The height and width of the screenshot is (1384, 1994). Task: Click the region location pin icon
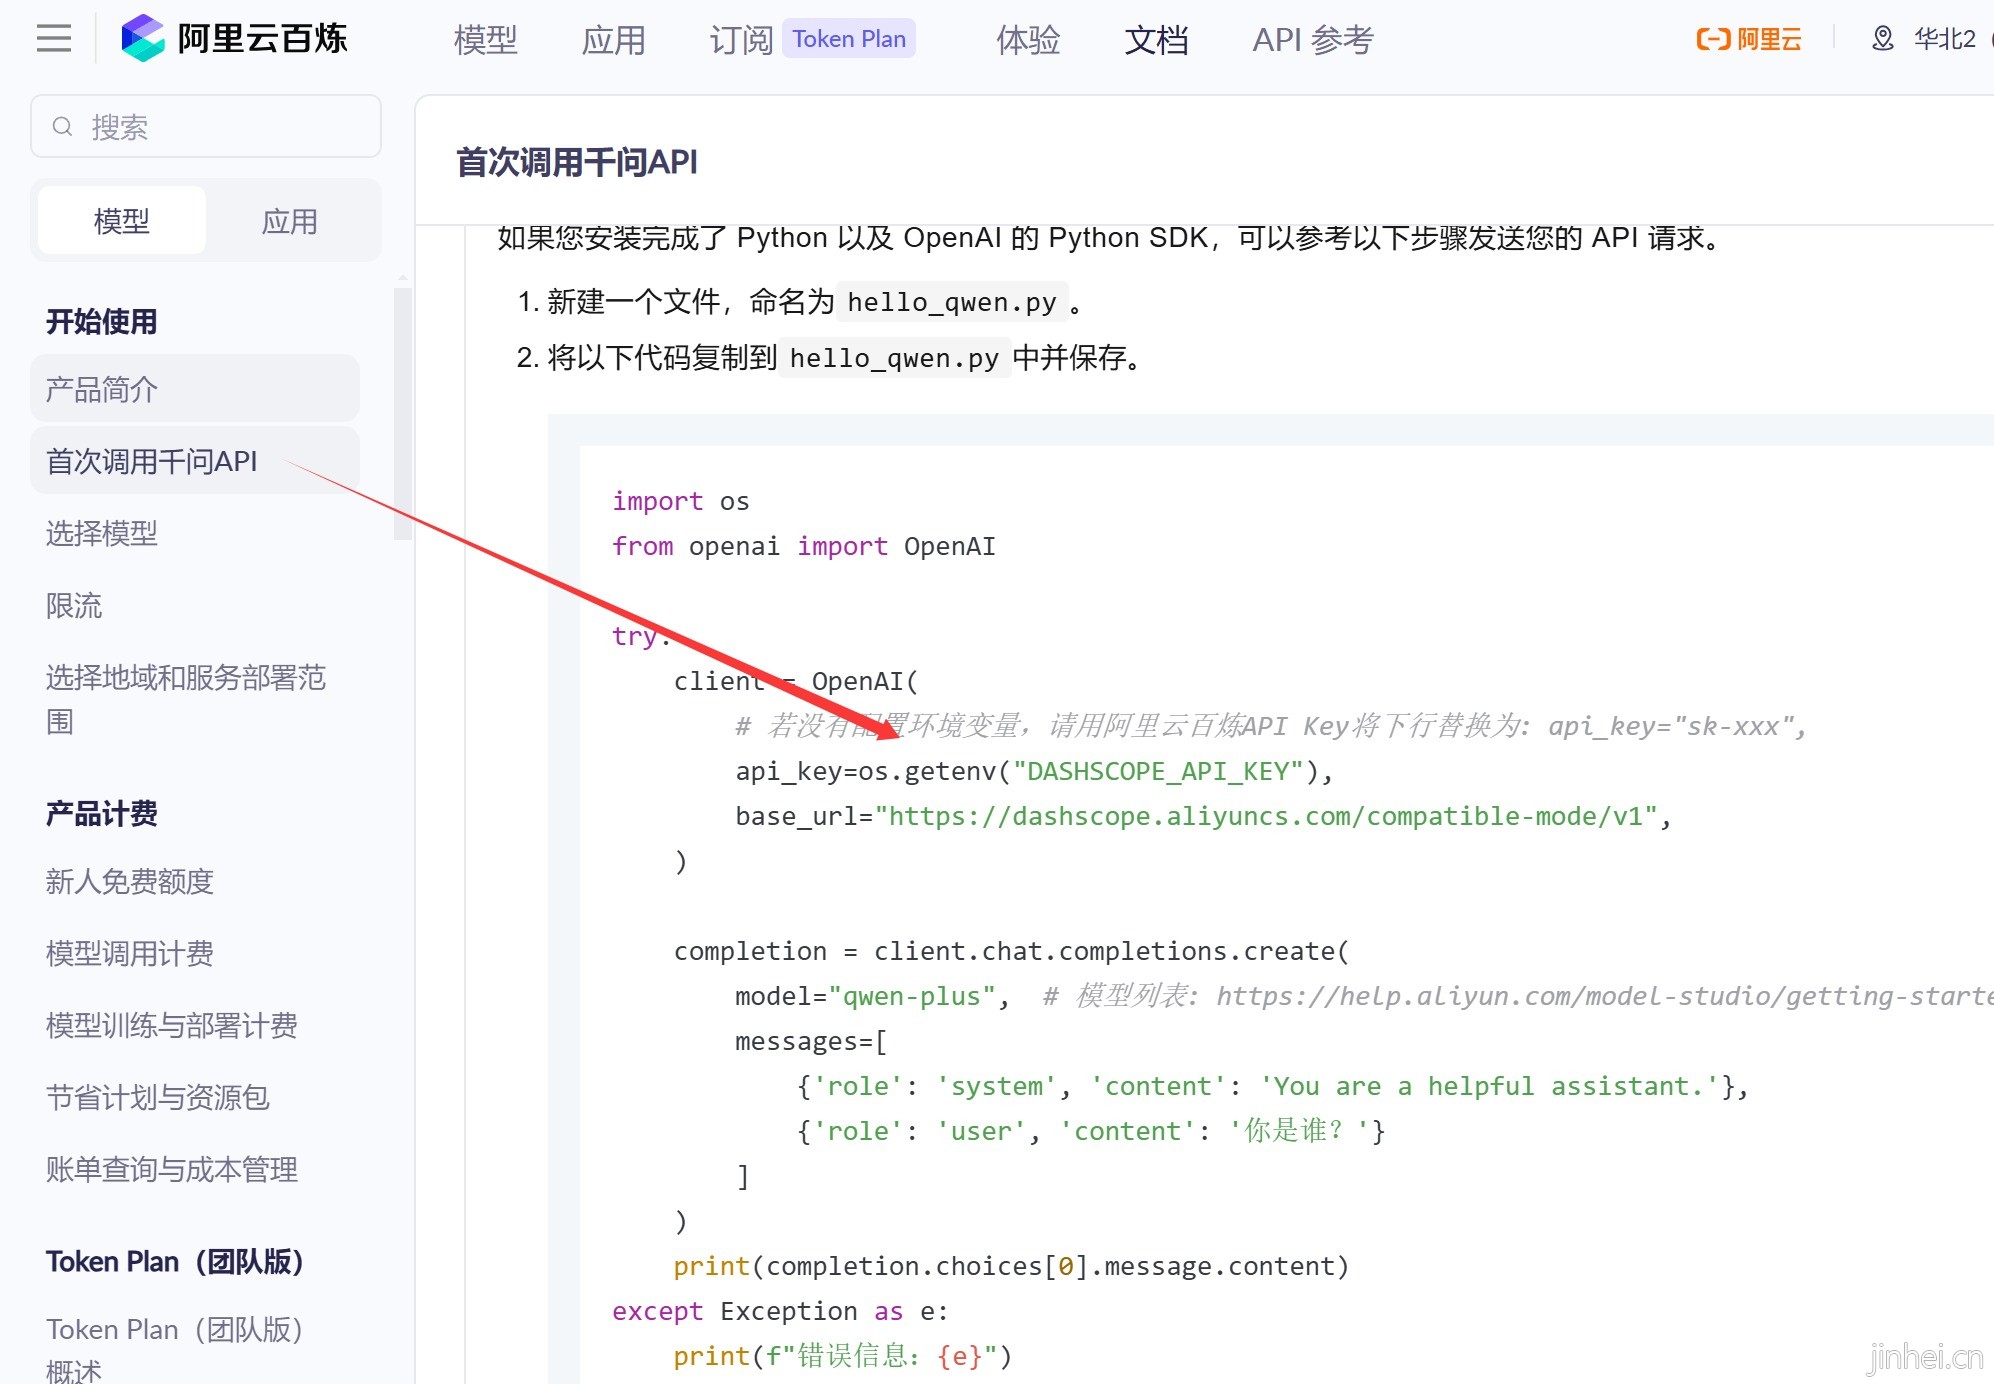(x=1883, y=39)
